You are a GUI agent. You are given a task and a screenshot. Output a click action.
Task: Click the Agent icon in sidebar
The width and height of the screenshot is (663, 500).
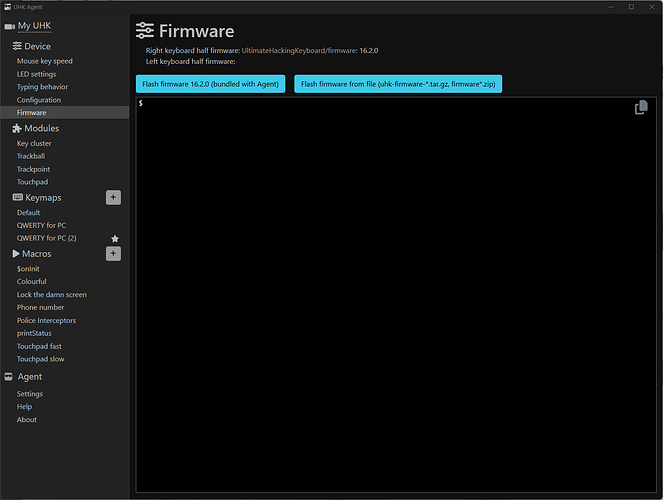click(9, 377)
